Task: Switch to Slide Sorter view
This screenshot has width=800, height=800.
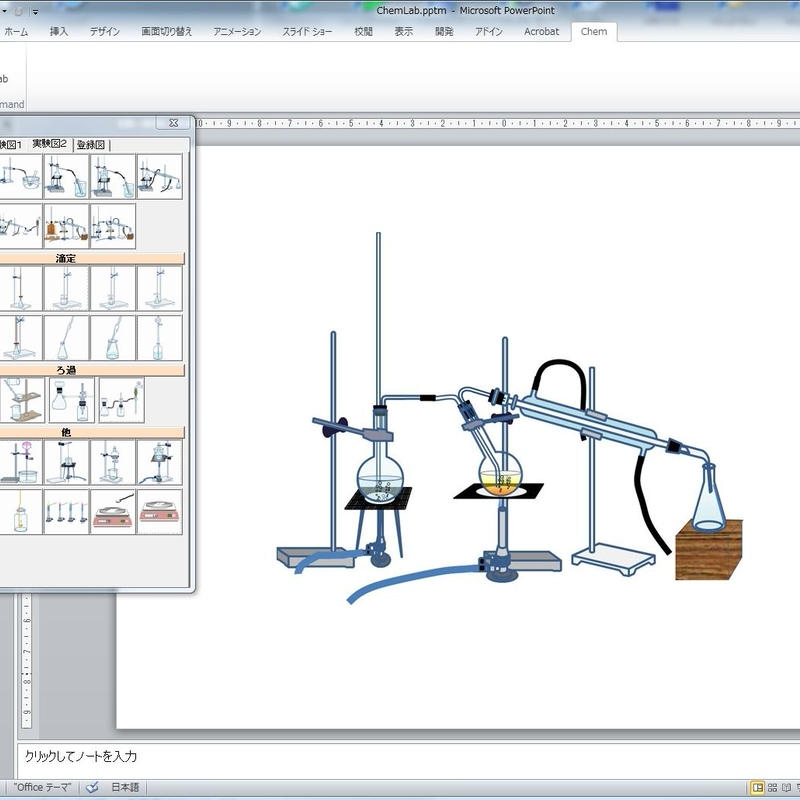Action: tap(772, 787)
